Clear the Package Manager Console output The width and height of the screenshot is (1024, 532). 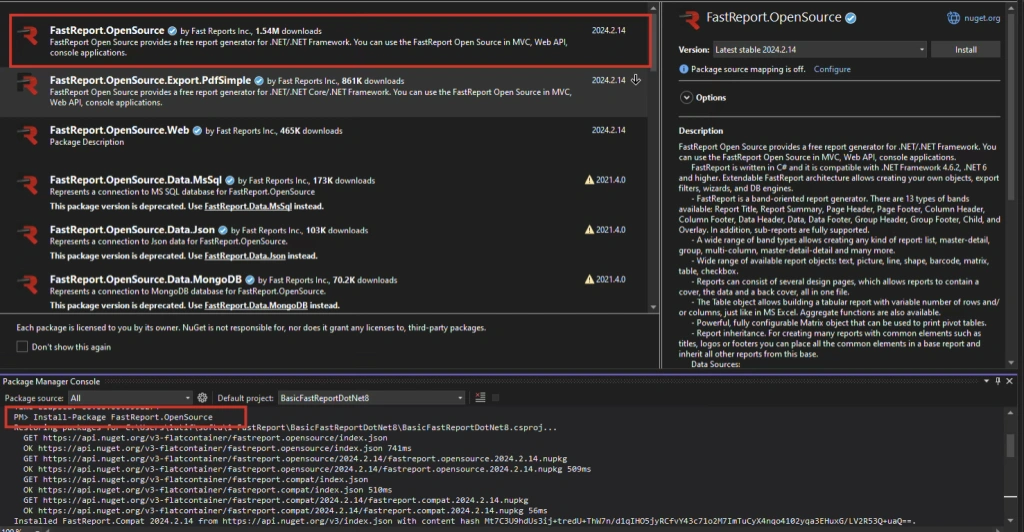pyautogui.click(x=480, y=398)
